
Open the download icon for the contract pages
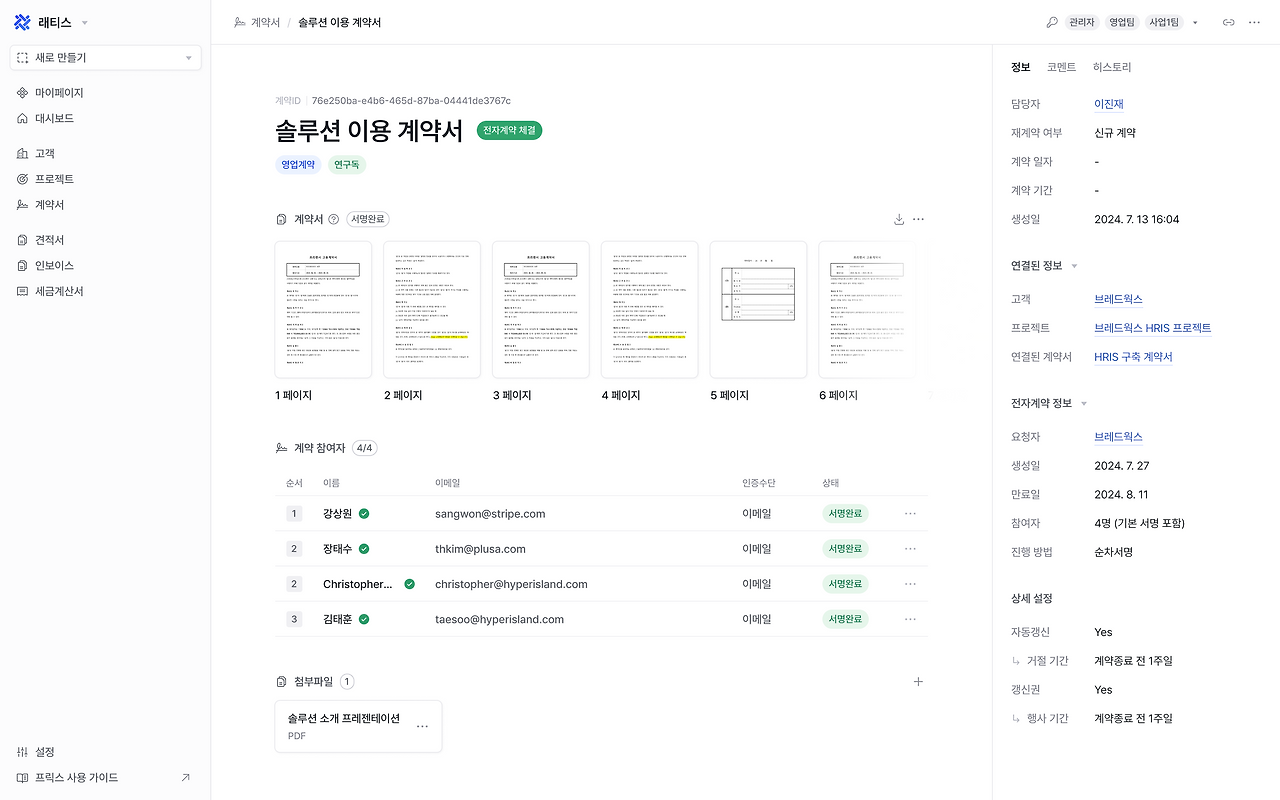click(x=898, y=218)
